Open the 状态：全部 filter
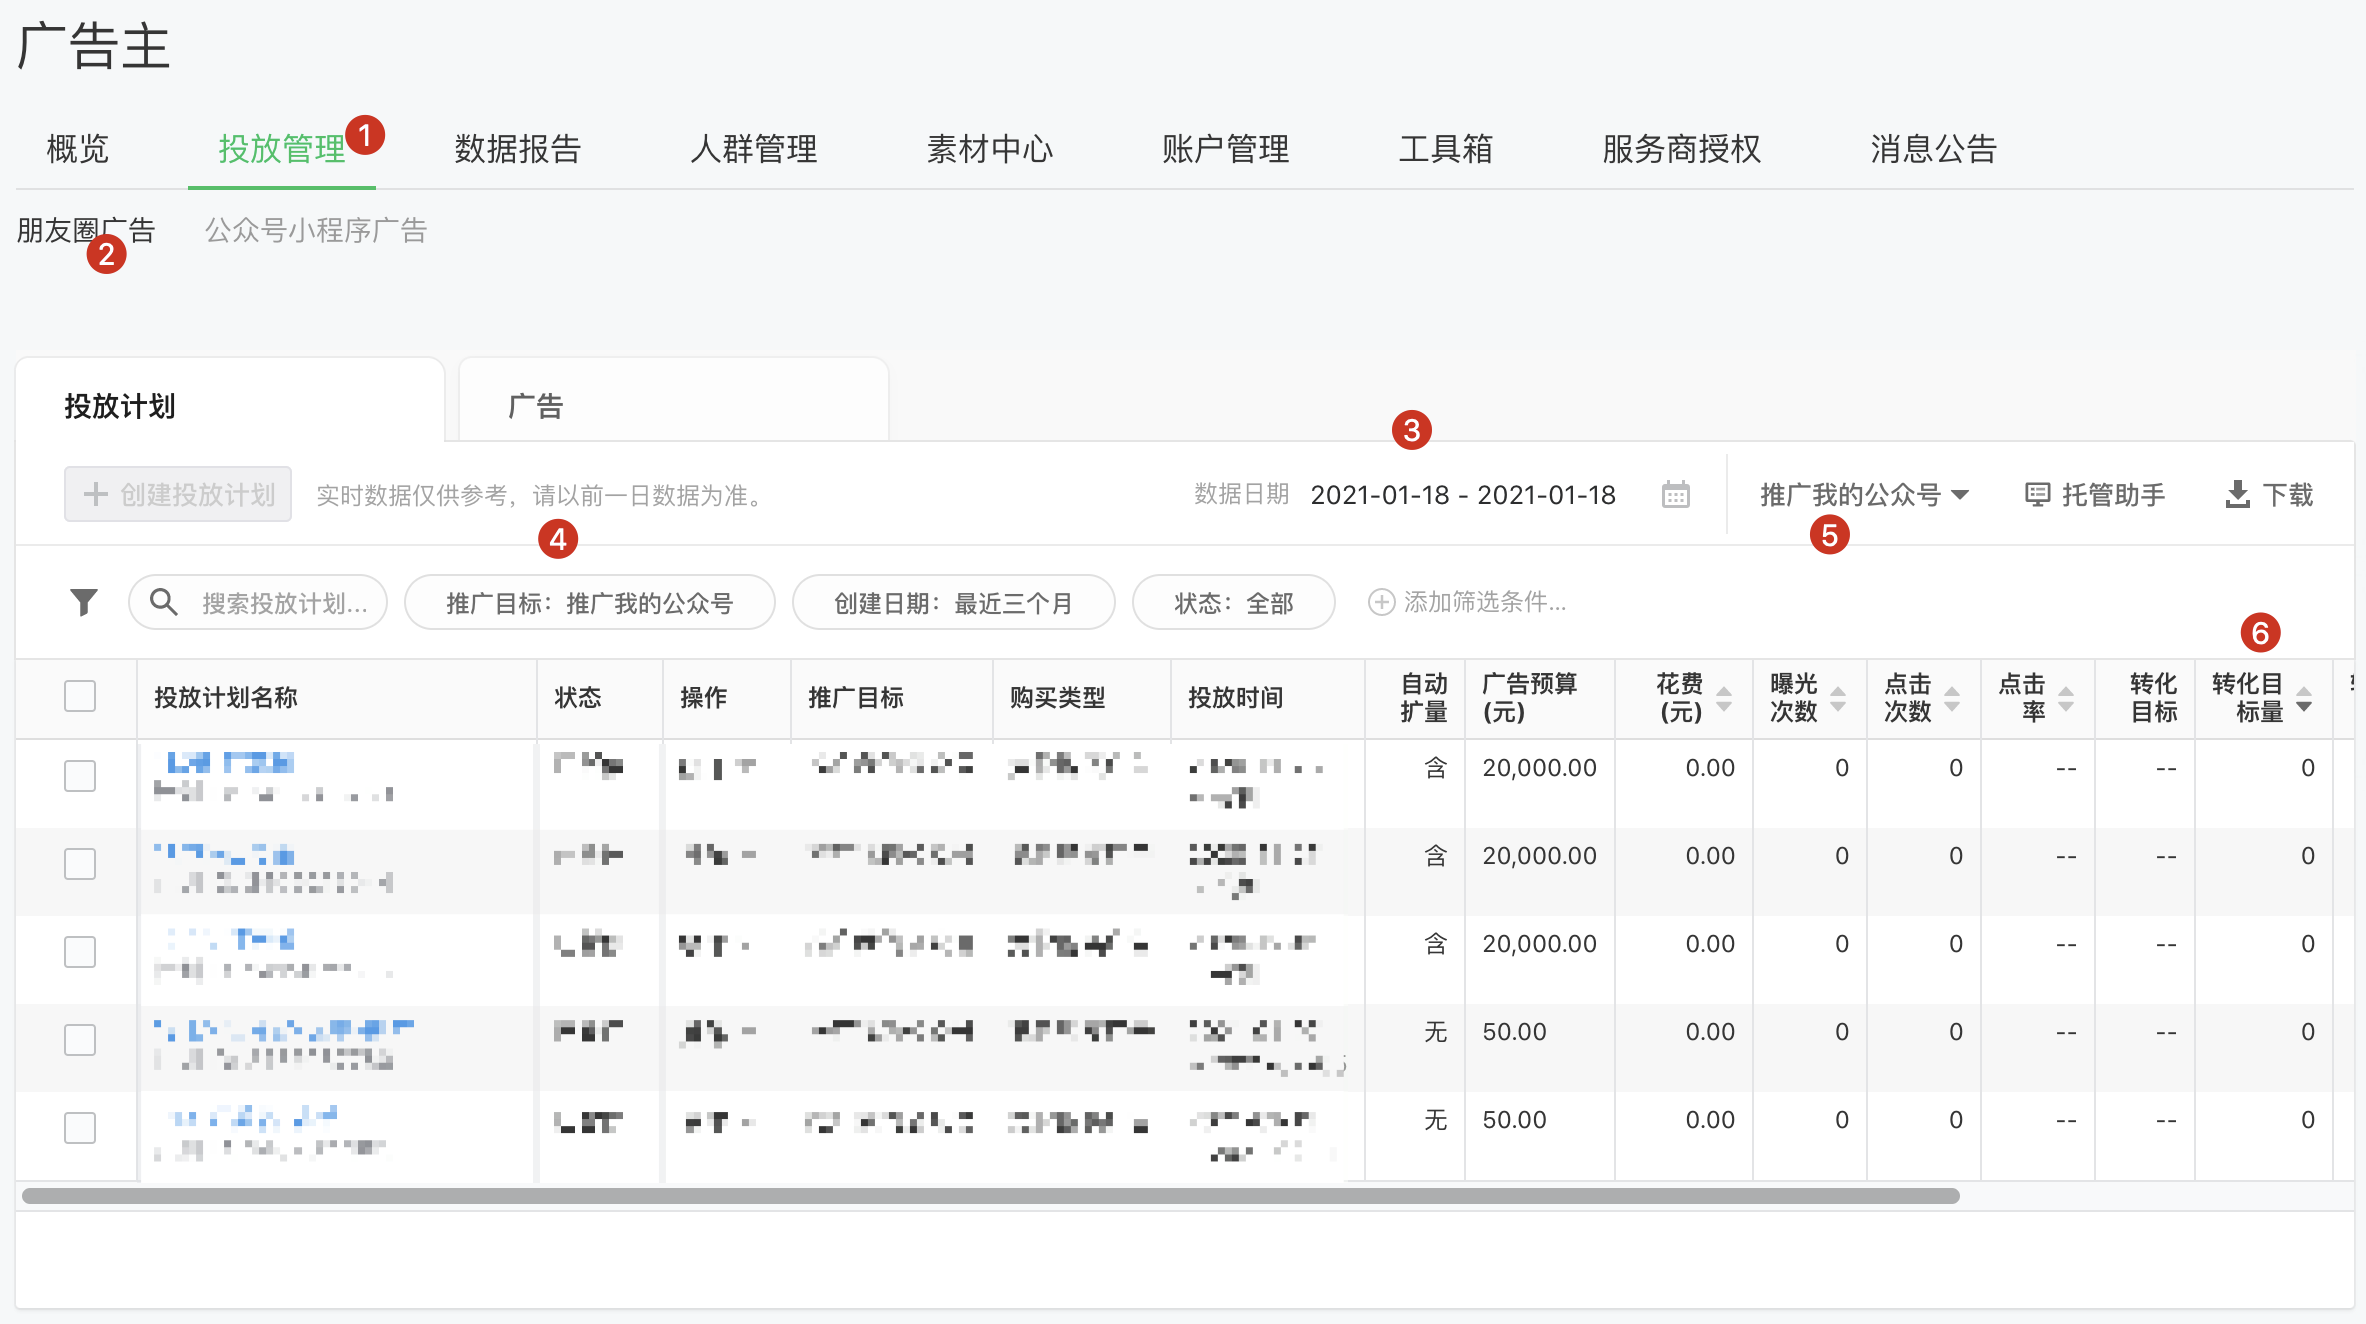Screen dimensions: 2366x1324 click(1233, 602)
